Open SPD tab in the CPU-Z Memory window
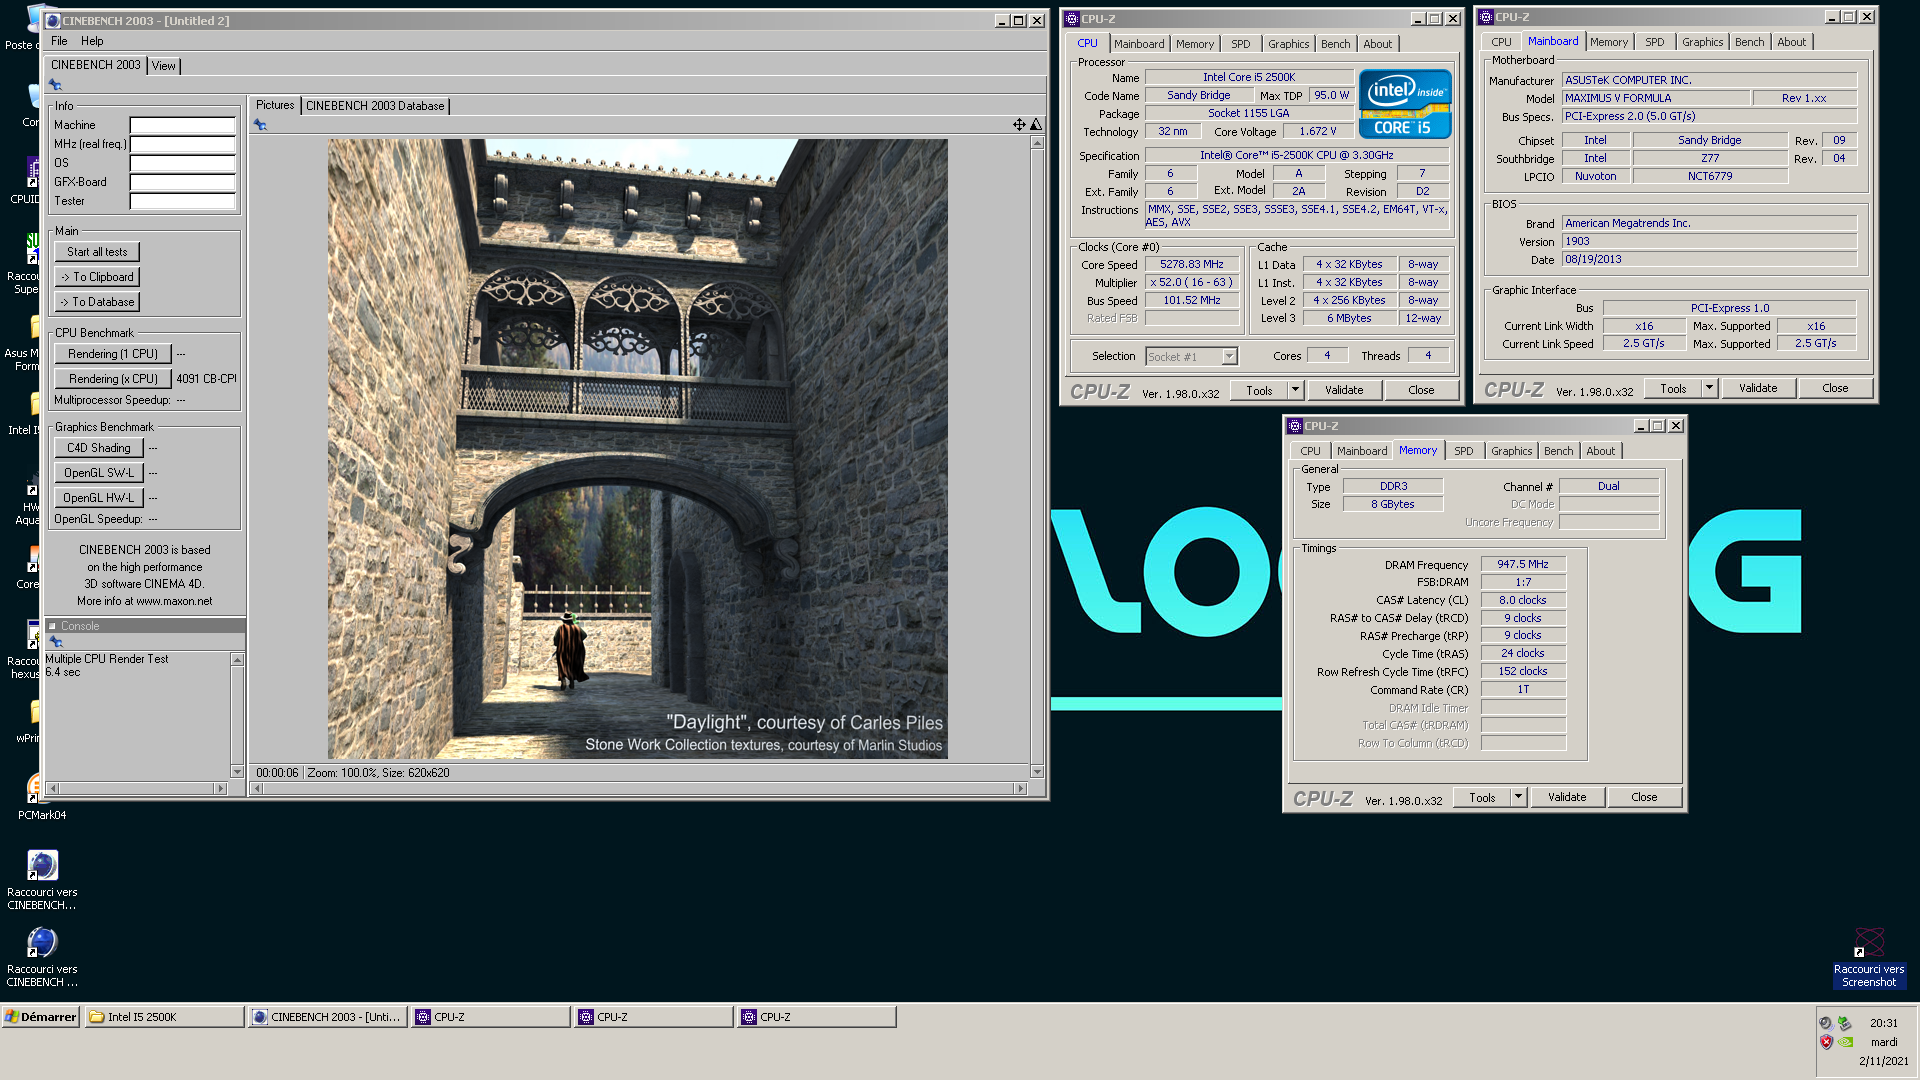 (x=1463, y=451)
